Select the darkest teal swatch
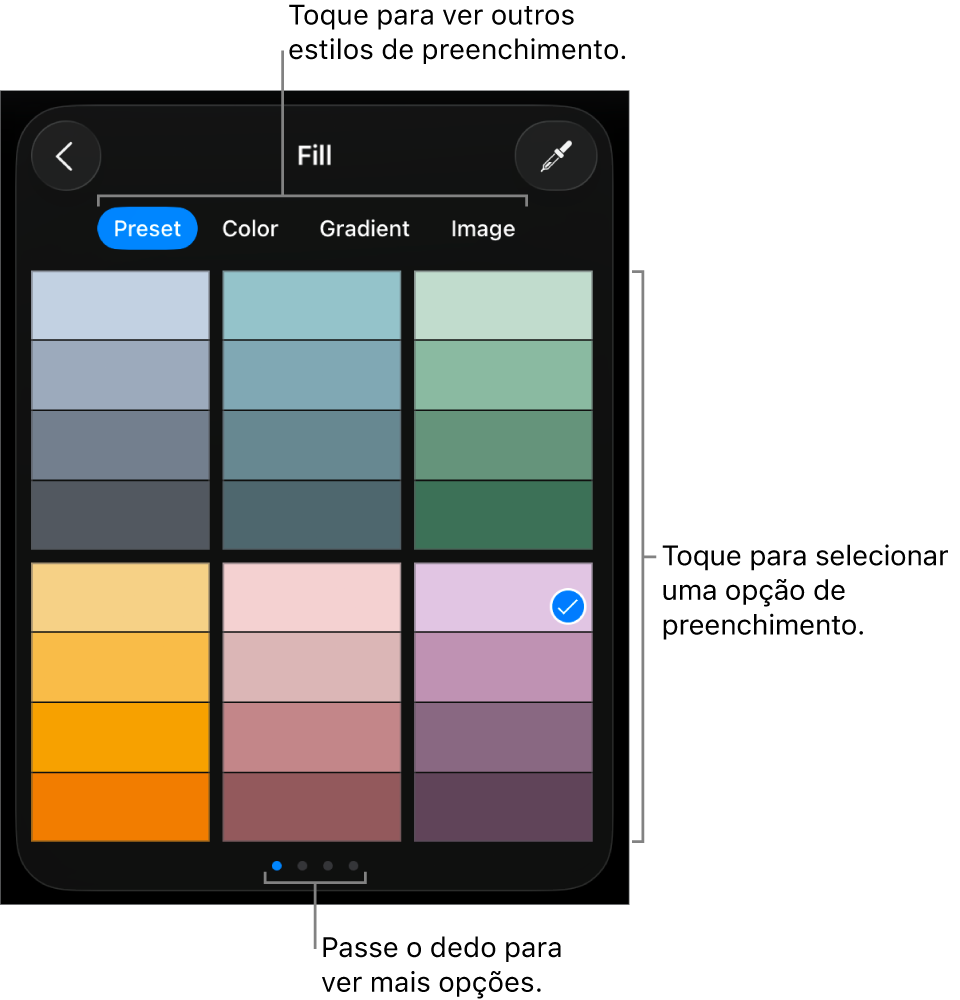Screen dimensions: 960x1000 coord(312,515)
